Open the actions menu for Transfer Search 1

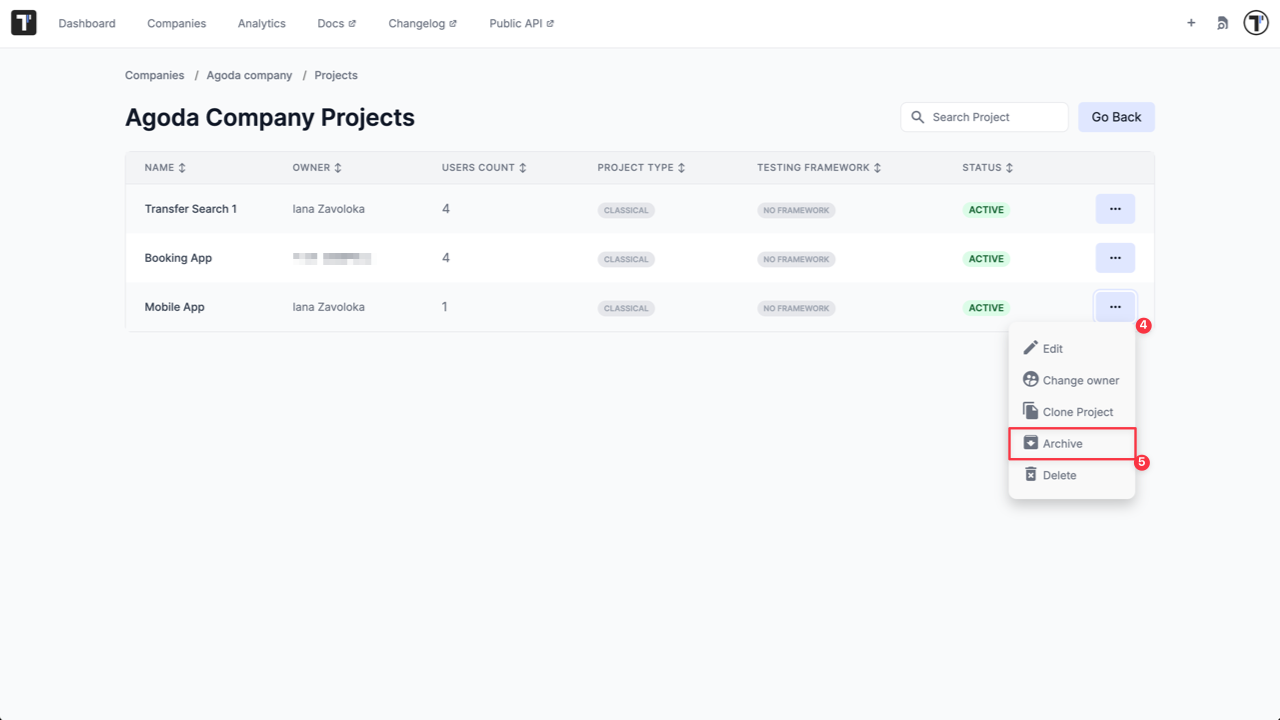pos(1115,208)
